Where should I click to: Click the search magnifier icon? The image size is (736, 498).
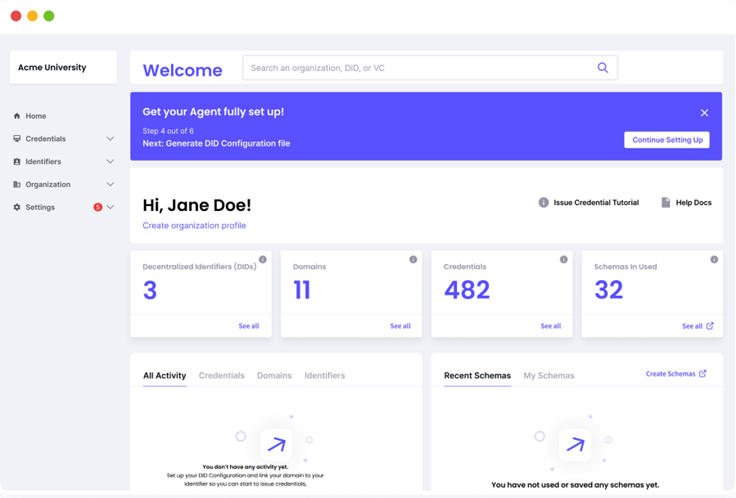click(x=603, y=68)
